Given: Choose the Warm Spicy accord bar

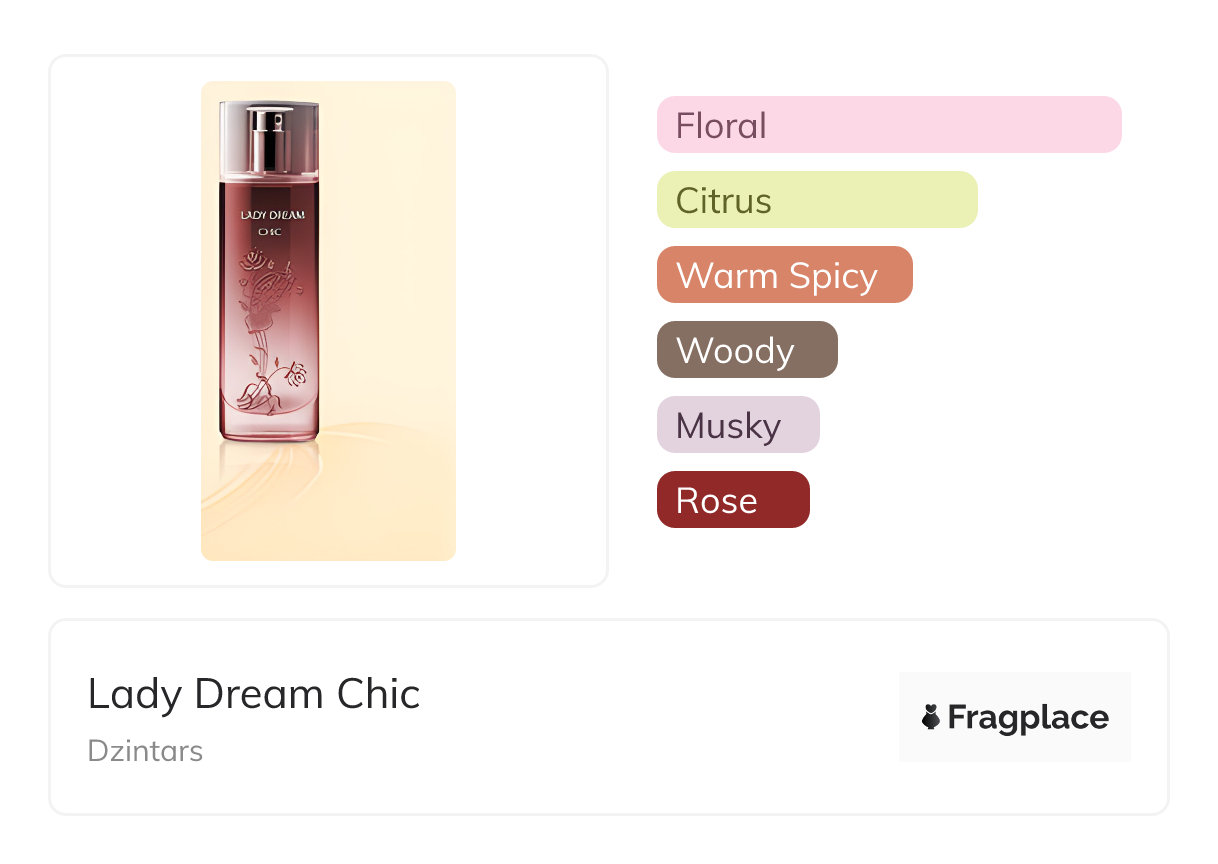Looking at the screenshot, I should [x=784, y=275].
